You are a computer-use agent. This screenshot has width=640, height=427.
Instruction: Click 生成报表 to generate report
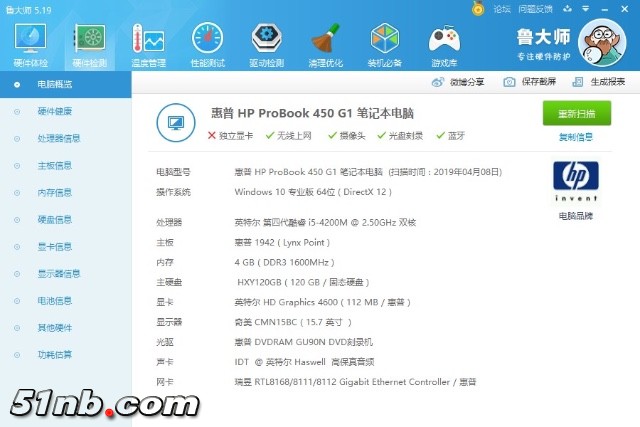pos(606,81)
